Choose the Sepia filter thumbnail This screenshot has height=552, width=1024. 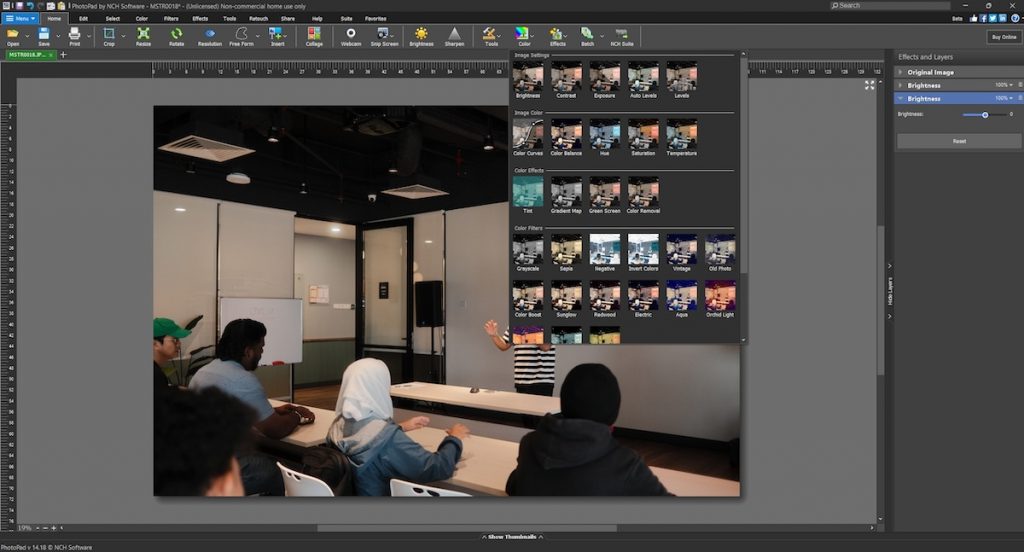pos(566,253)
